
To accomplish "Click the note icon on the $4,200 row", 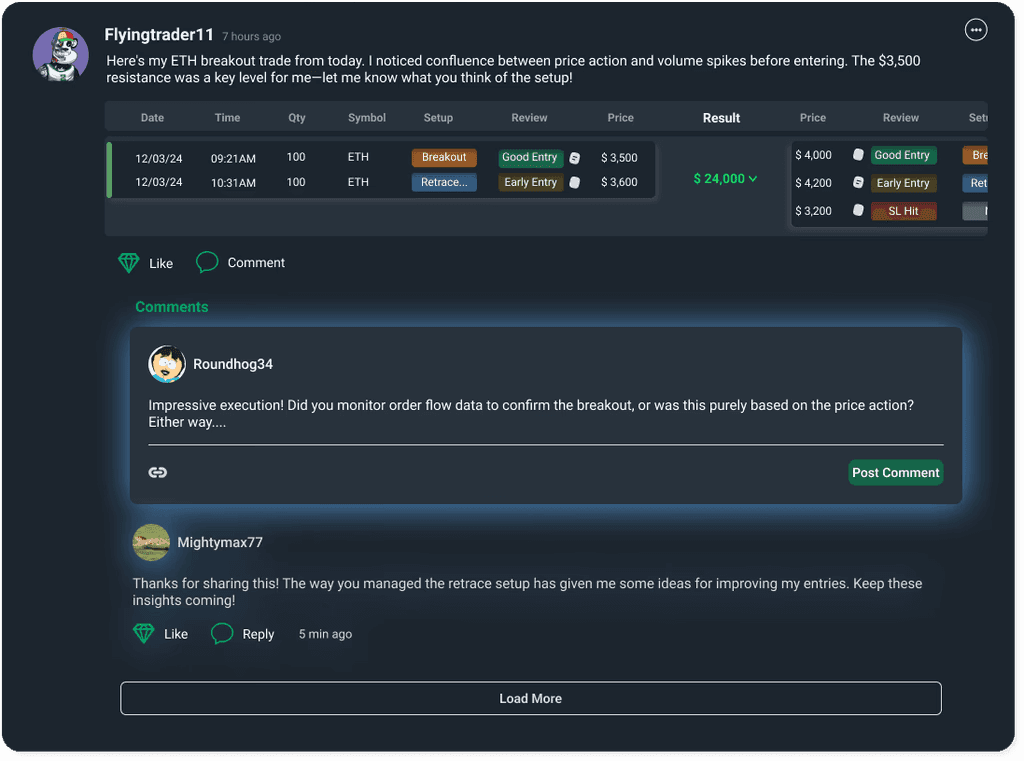I will [x=858, y=182].
